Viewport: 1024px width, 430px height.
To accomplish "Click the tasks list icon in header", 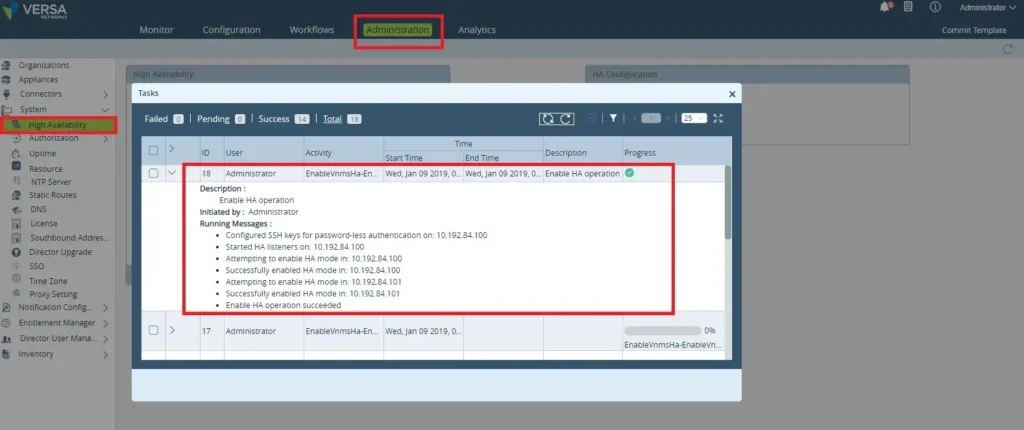I will click(x=908, y=7).
